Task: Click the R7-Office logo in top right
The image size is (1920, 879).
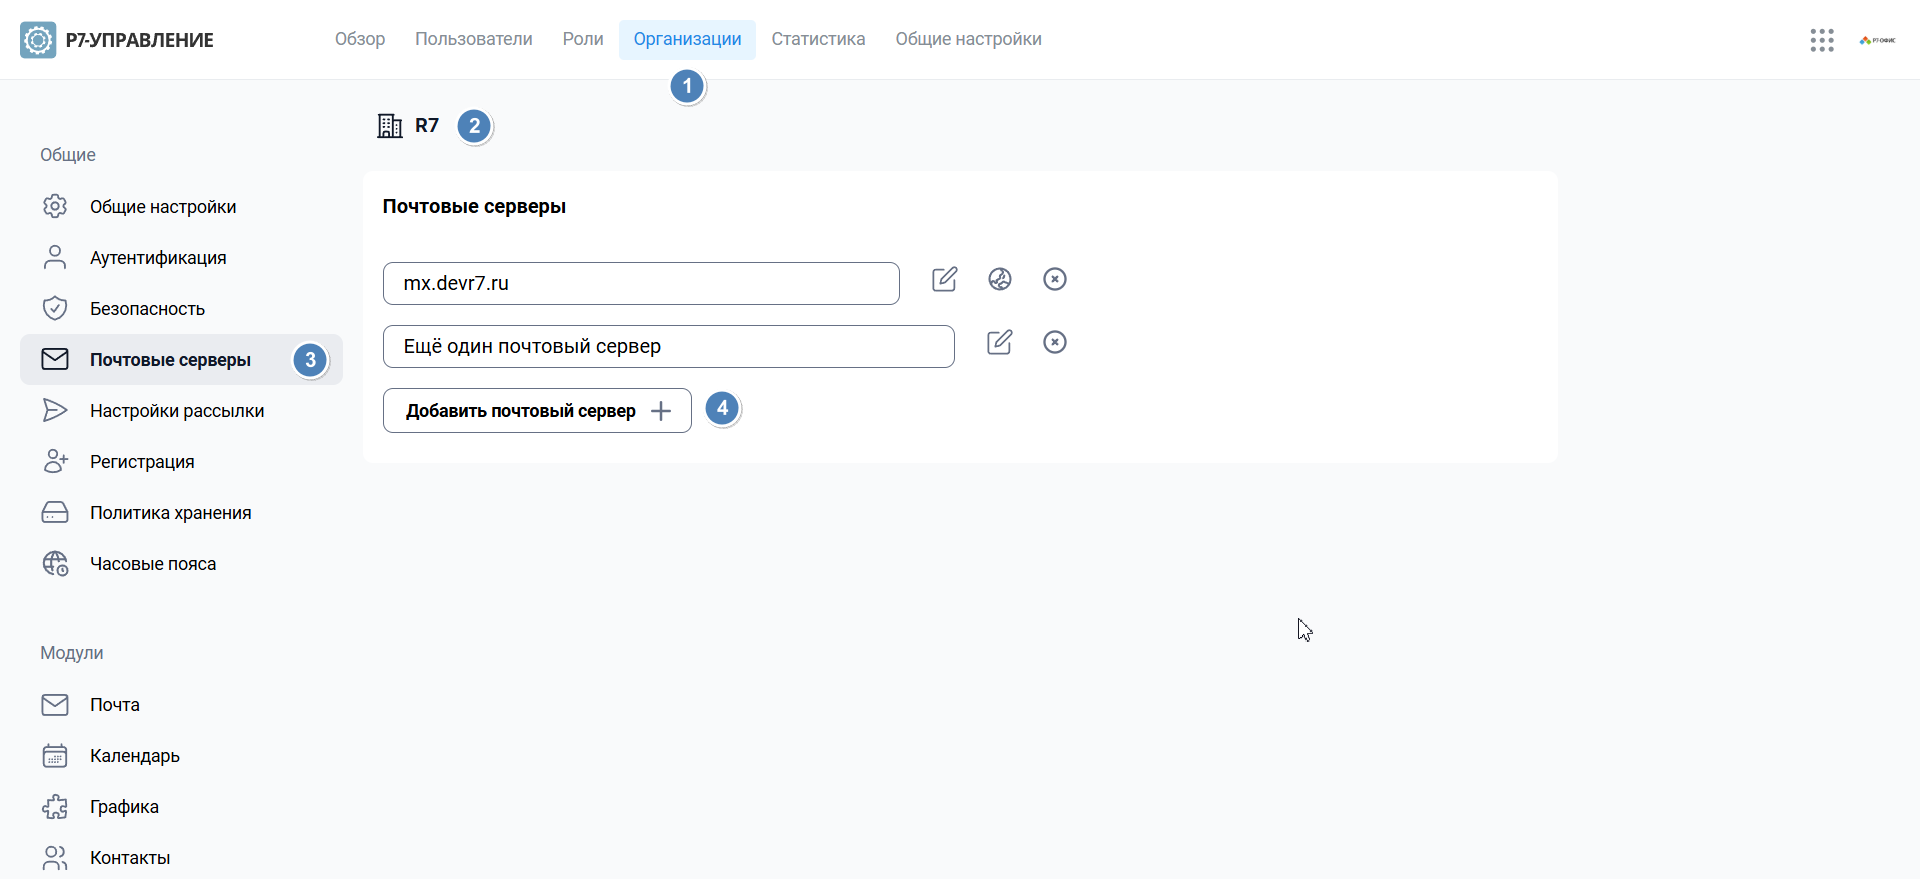Action: coord(1877,40)
